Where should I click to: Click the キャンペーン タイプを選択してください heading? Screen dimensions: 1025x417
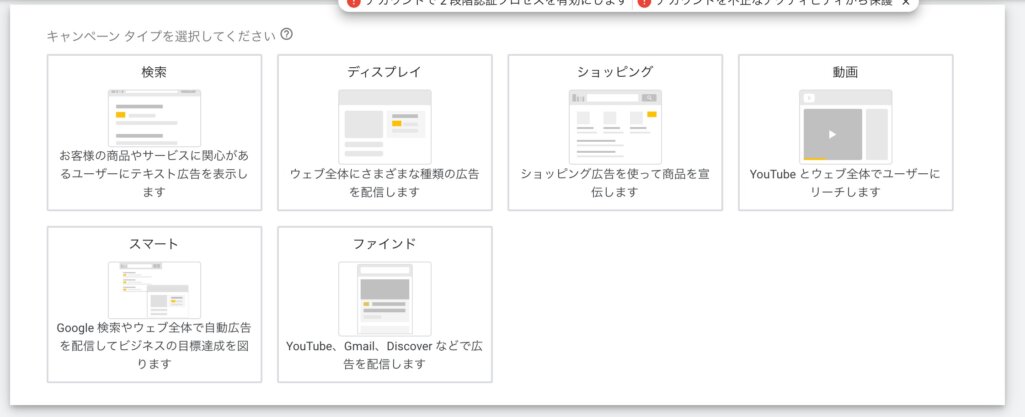tap(160, 36)
